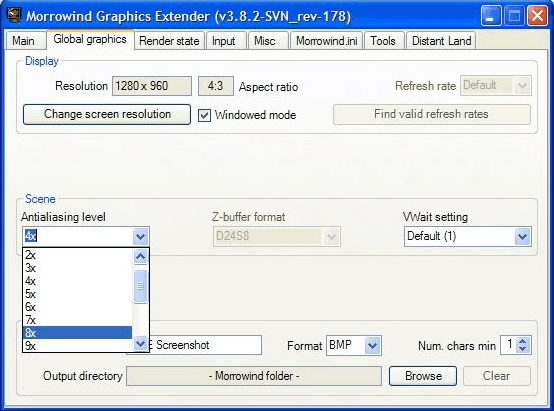Maximize the Morrowind Graphics Extender window
Viewport: 554px width, 411px height.
514,16
